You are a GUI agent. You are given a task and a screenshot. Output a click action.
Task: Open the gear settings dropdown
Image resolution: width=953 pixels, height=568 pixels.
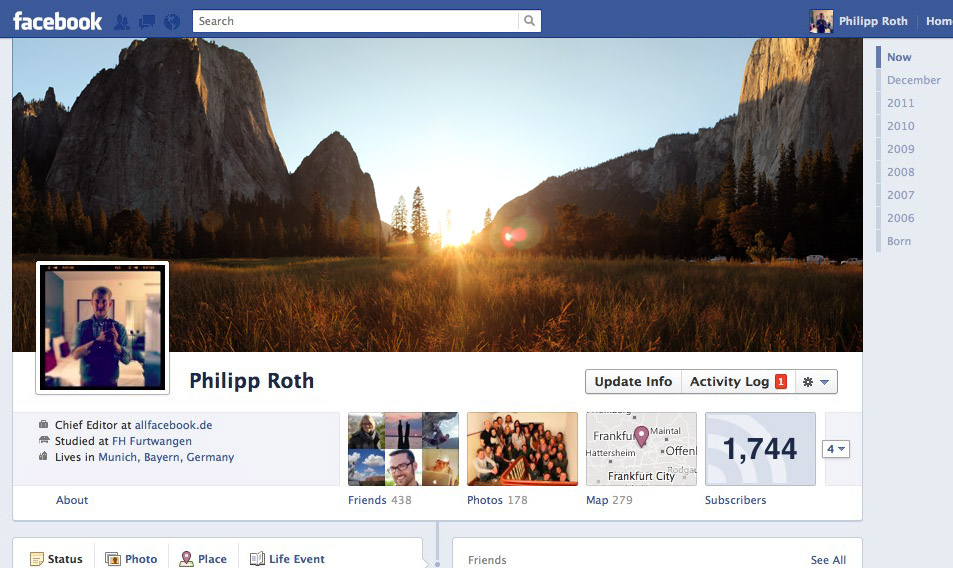[x=814, y=382]
